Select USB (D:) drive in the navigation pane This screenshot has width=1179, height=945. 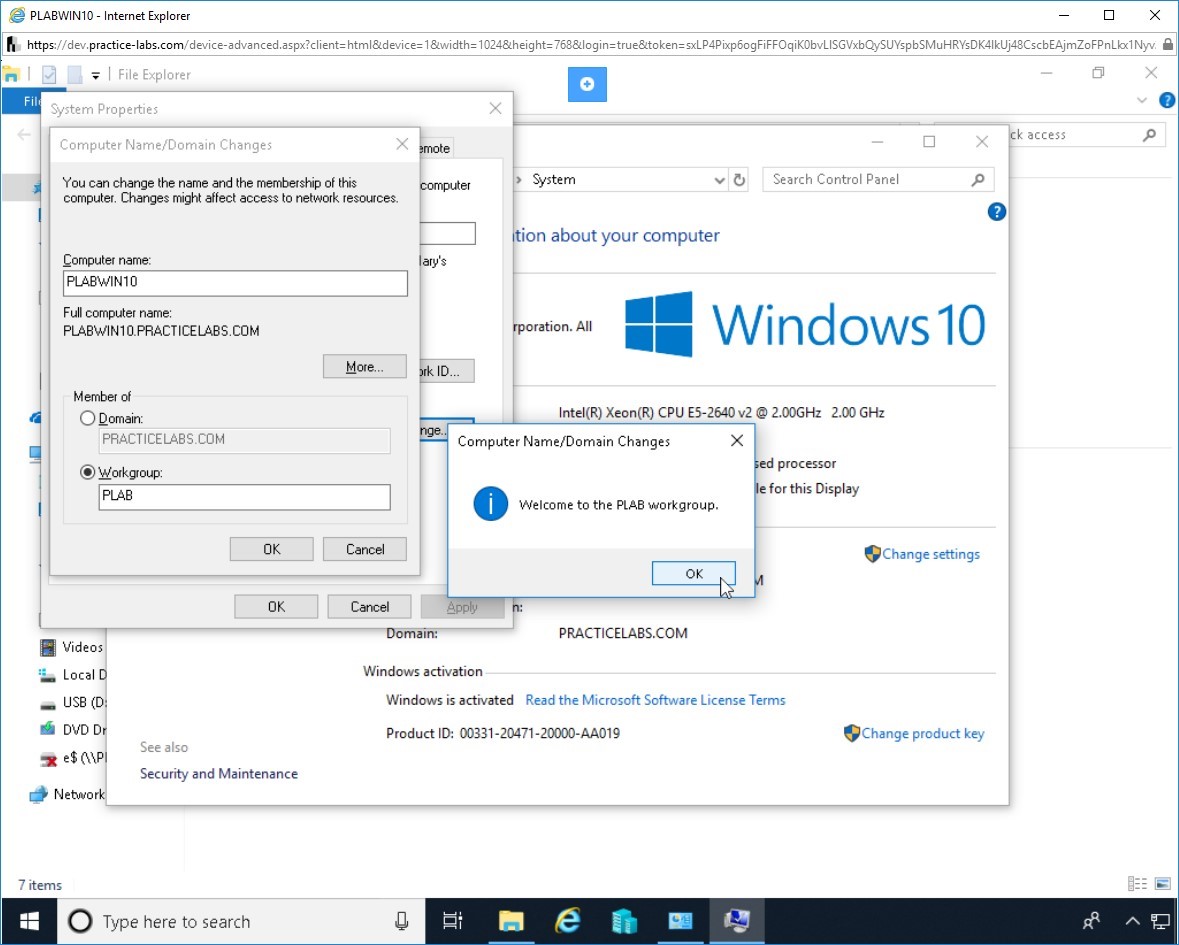coord(73,702)
